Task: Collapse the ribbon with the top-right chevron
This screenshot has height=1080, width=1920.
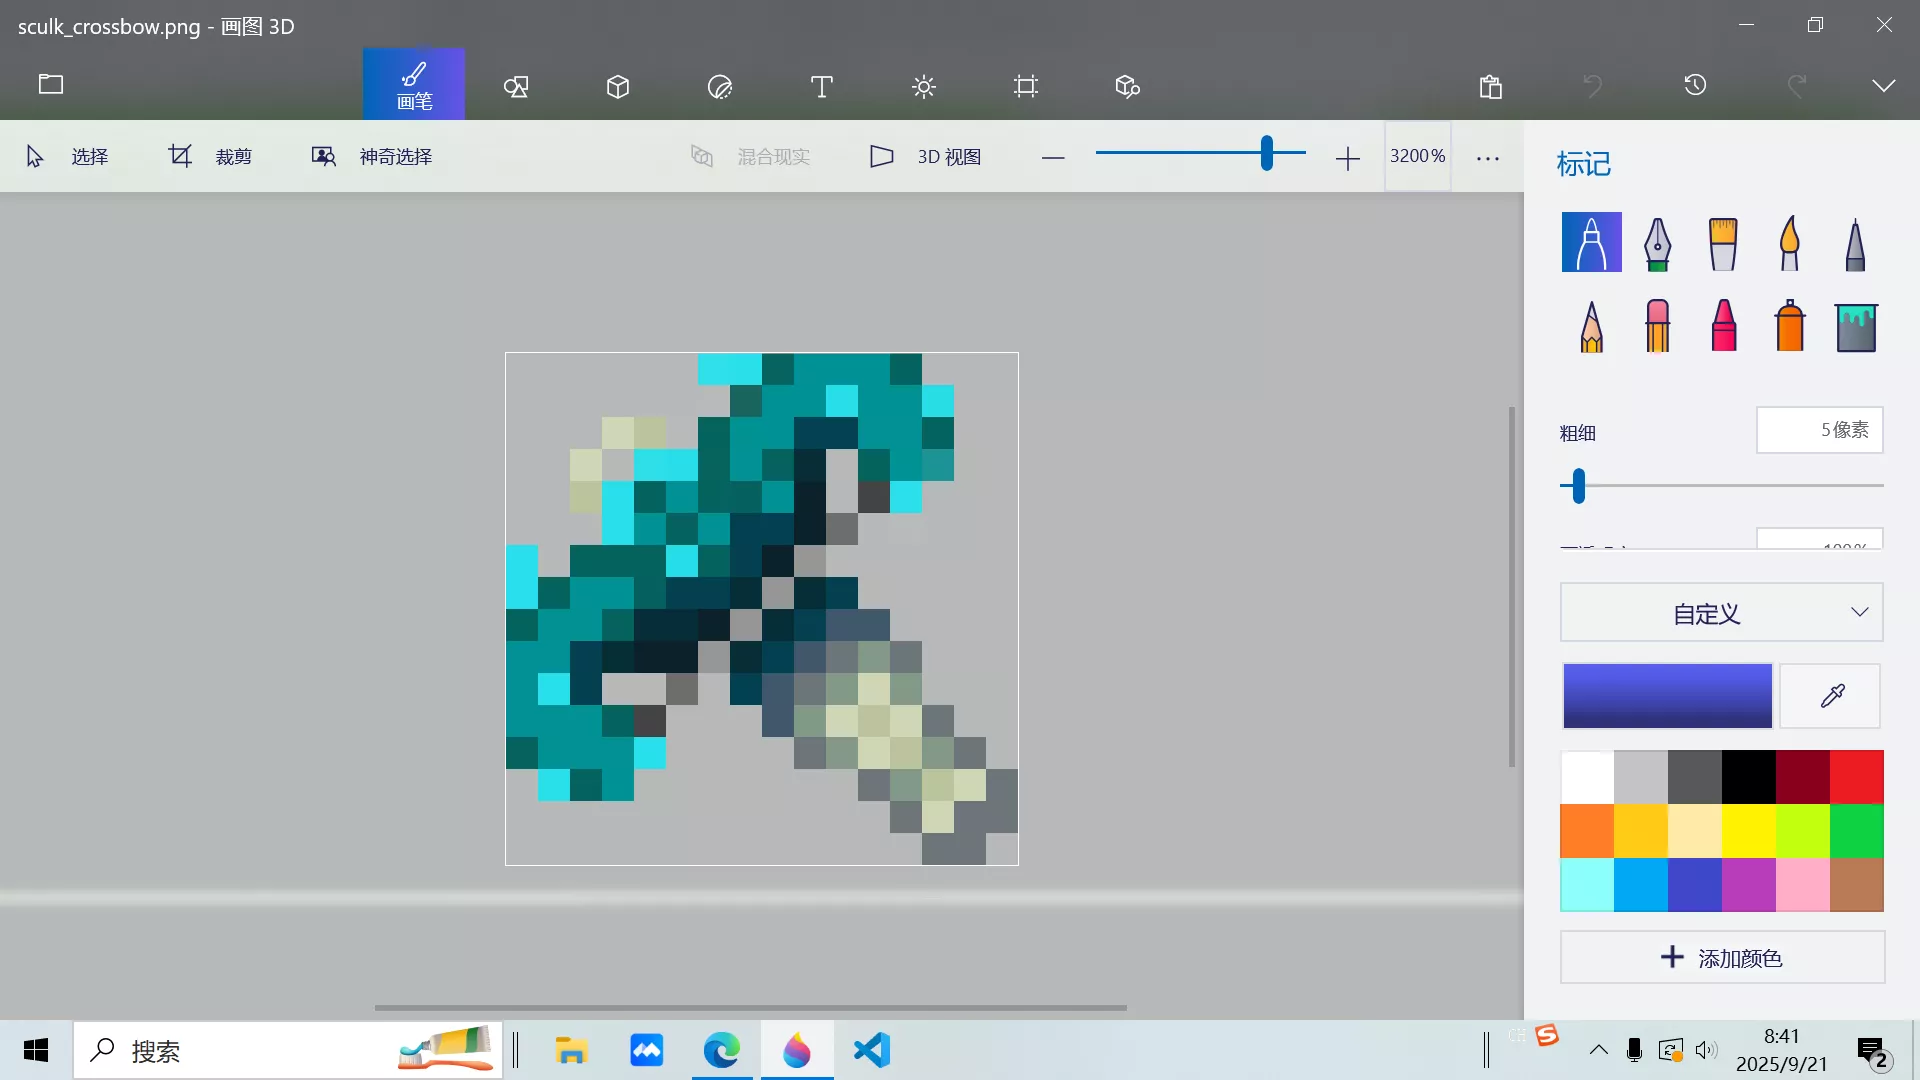Action: click(x=1884, y=85)
